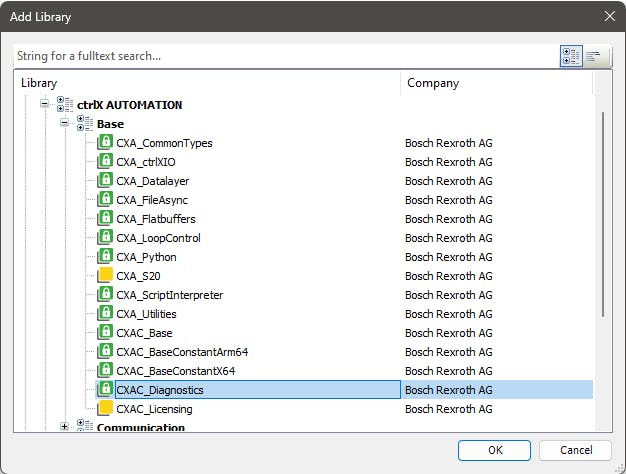Viewport: 626px width, 474px height.
Task: Click the lock icon beside CXA_LoopControl
Action: point(105,237)
